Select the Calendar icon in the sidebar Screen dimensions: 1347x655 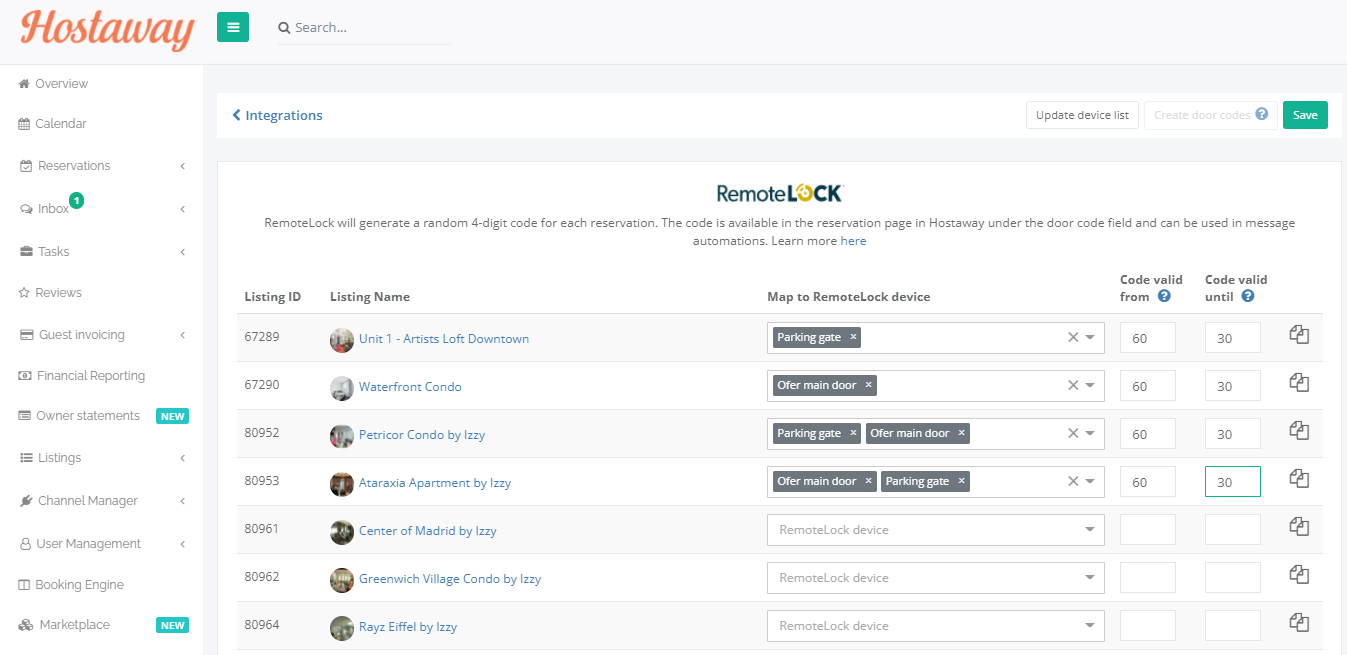click(22, 123)
